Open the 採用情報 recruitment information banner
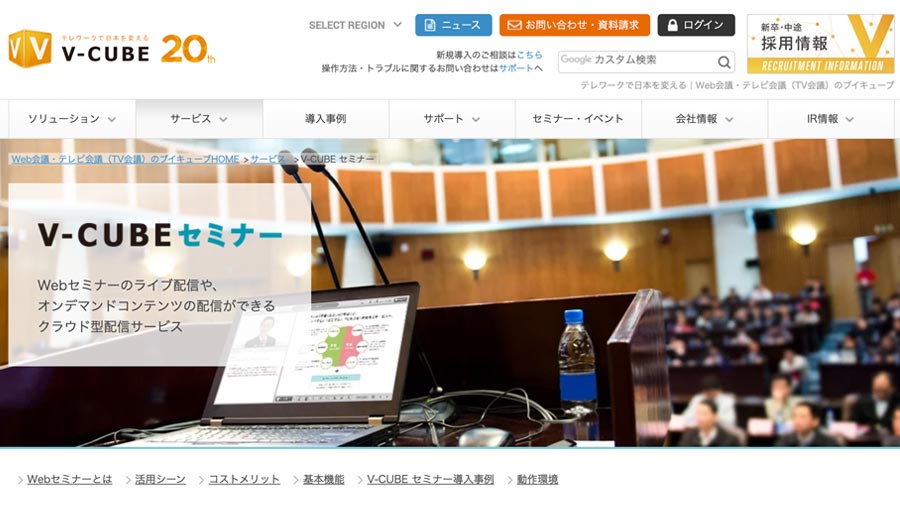The image size is (900, 525). point(821,44)
